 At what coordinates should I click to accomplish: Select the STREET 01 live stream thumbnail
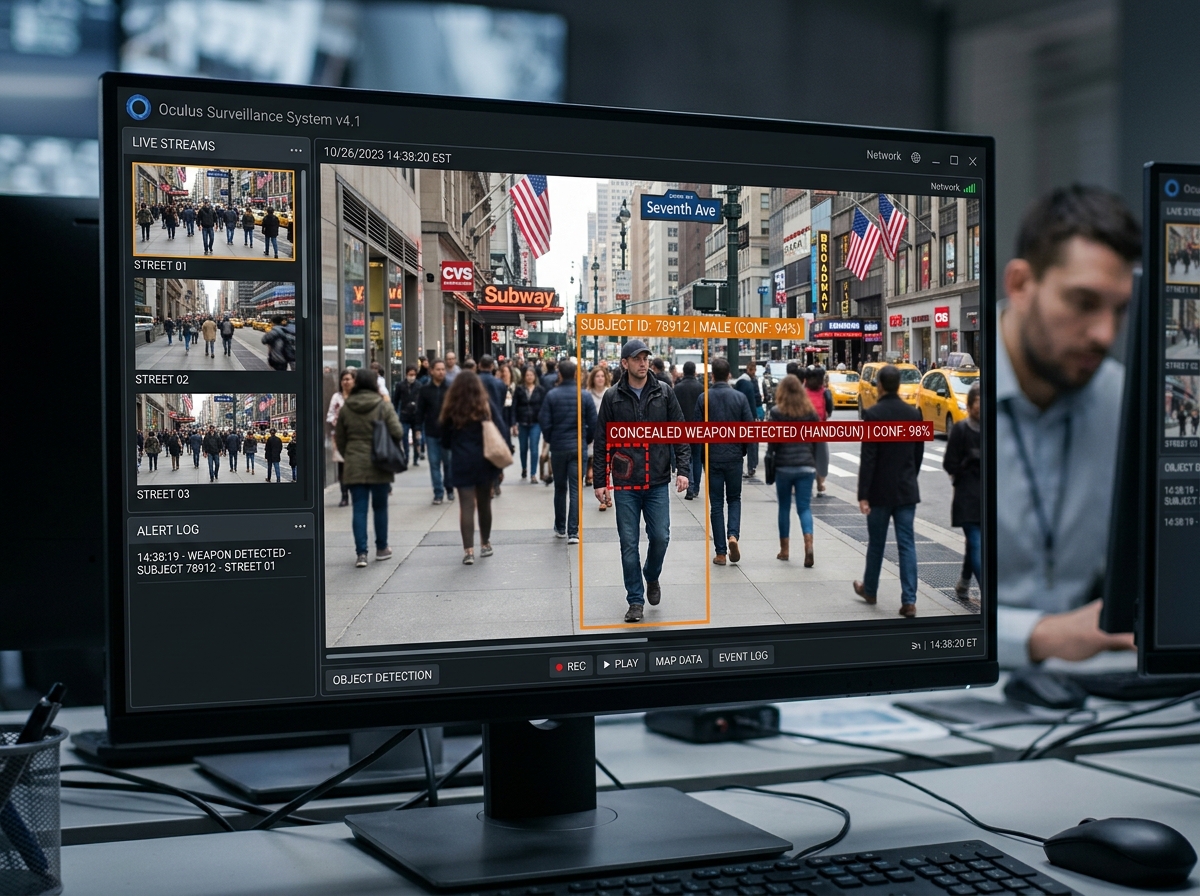(214, 211)
